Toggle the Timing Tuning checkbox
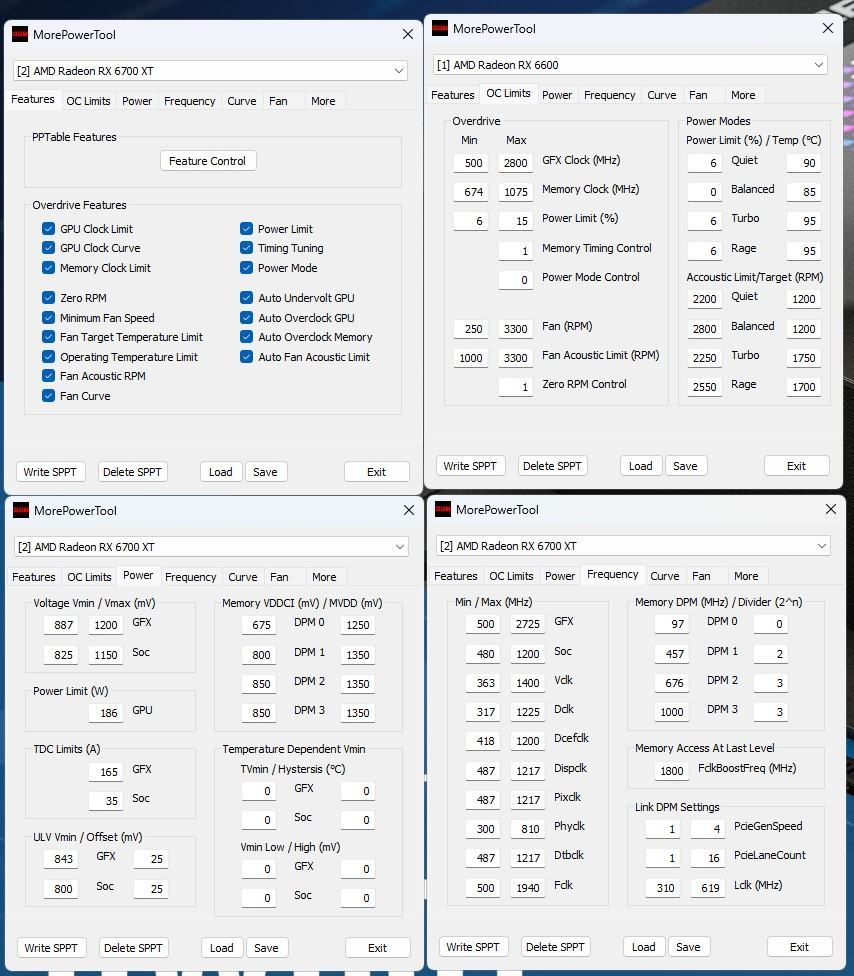 click(x=246, y=248)
